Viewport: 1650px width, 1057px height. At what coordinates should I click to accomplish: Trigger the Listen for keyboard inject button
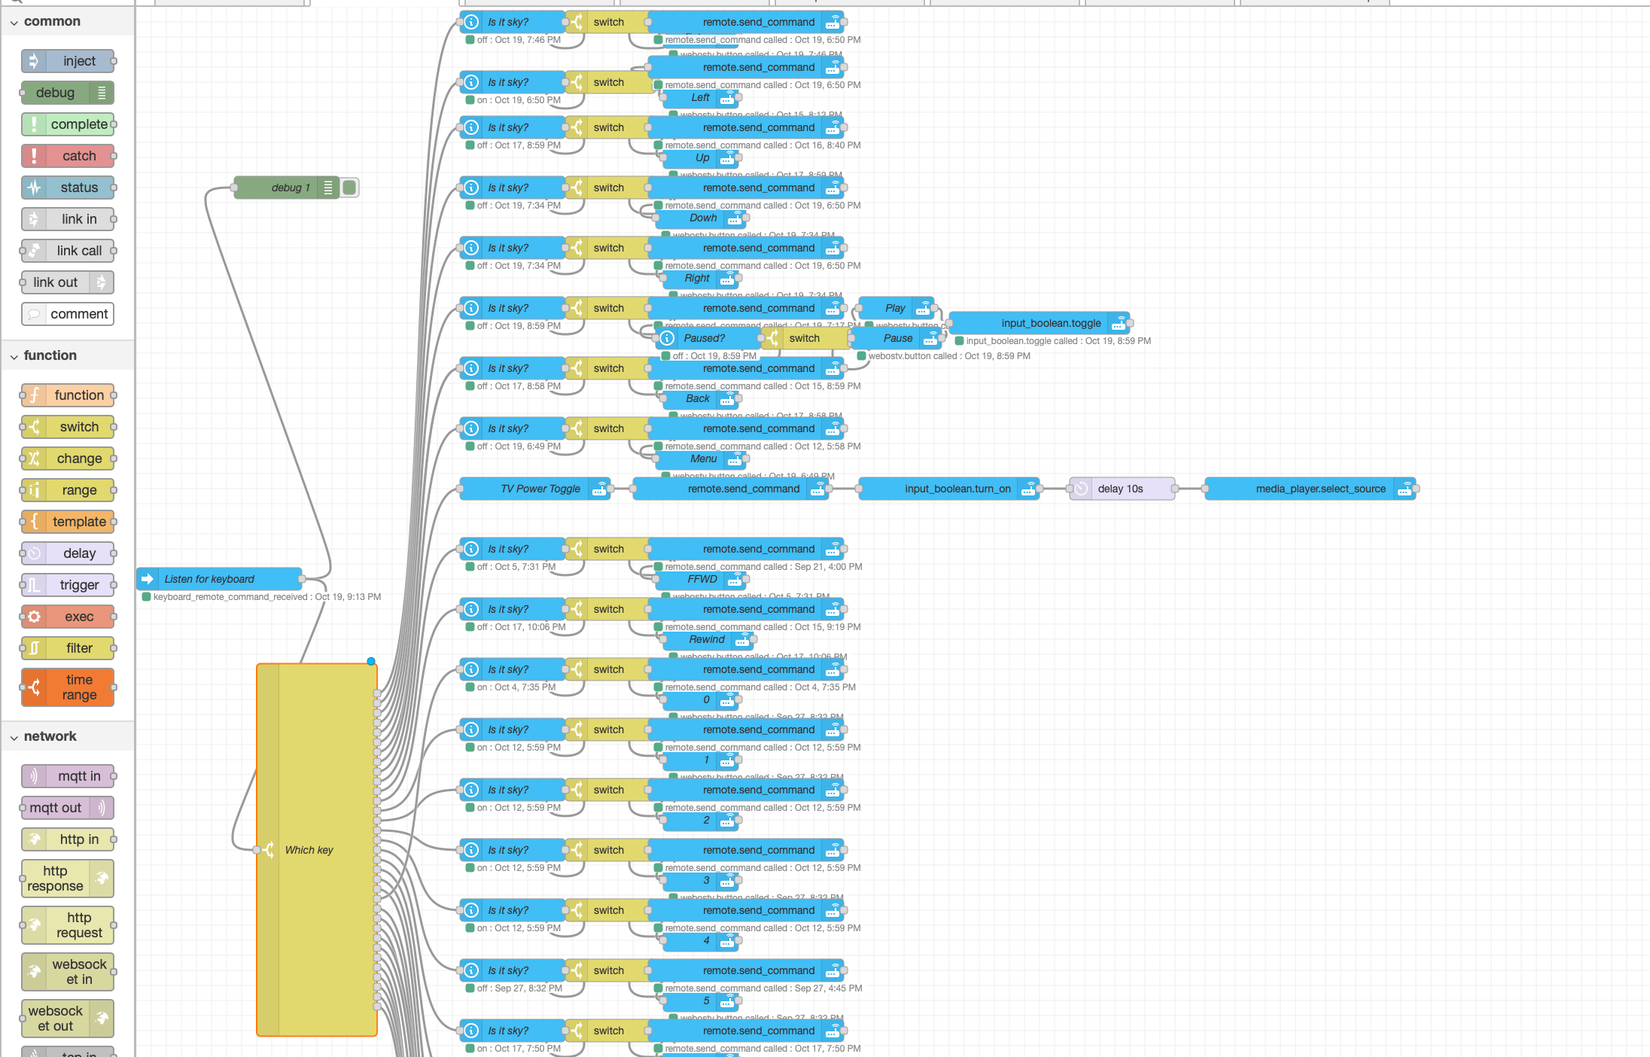147,578
